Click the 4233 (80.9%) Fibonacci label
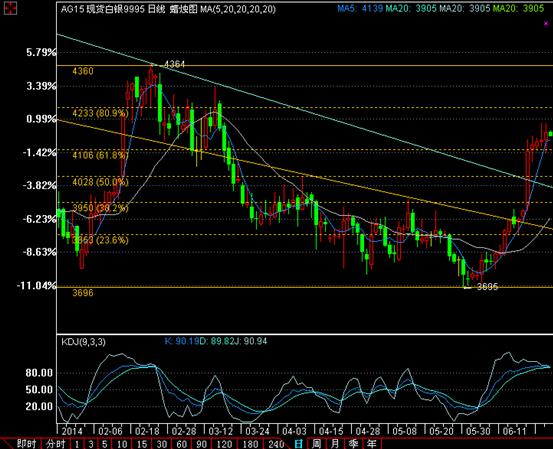Screen dimensions: 553x449 click(x=100, y=113)
